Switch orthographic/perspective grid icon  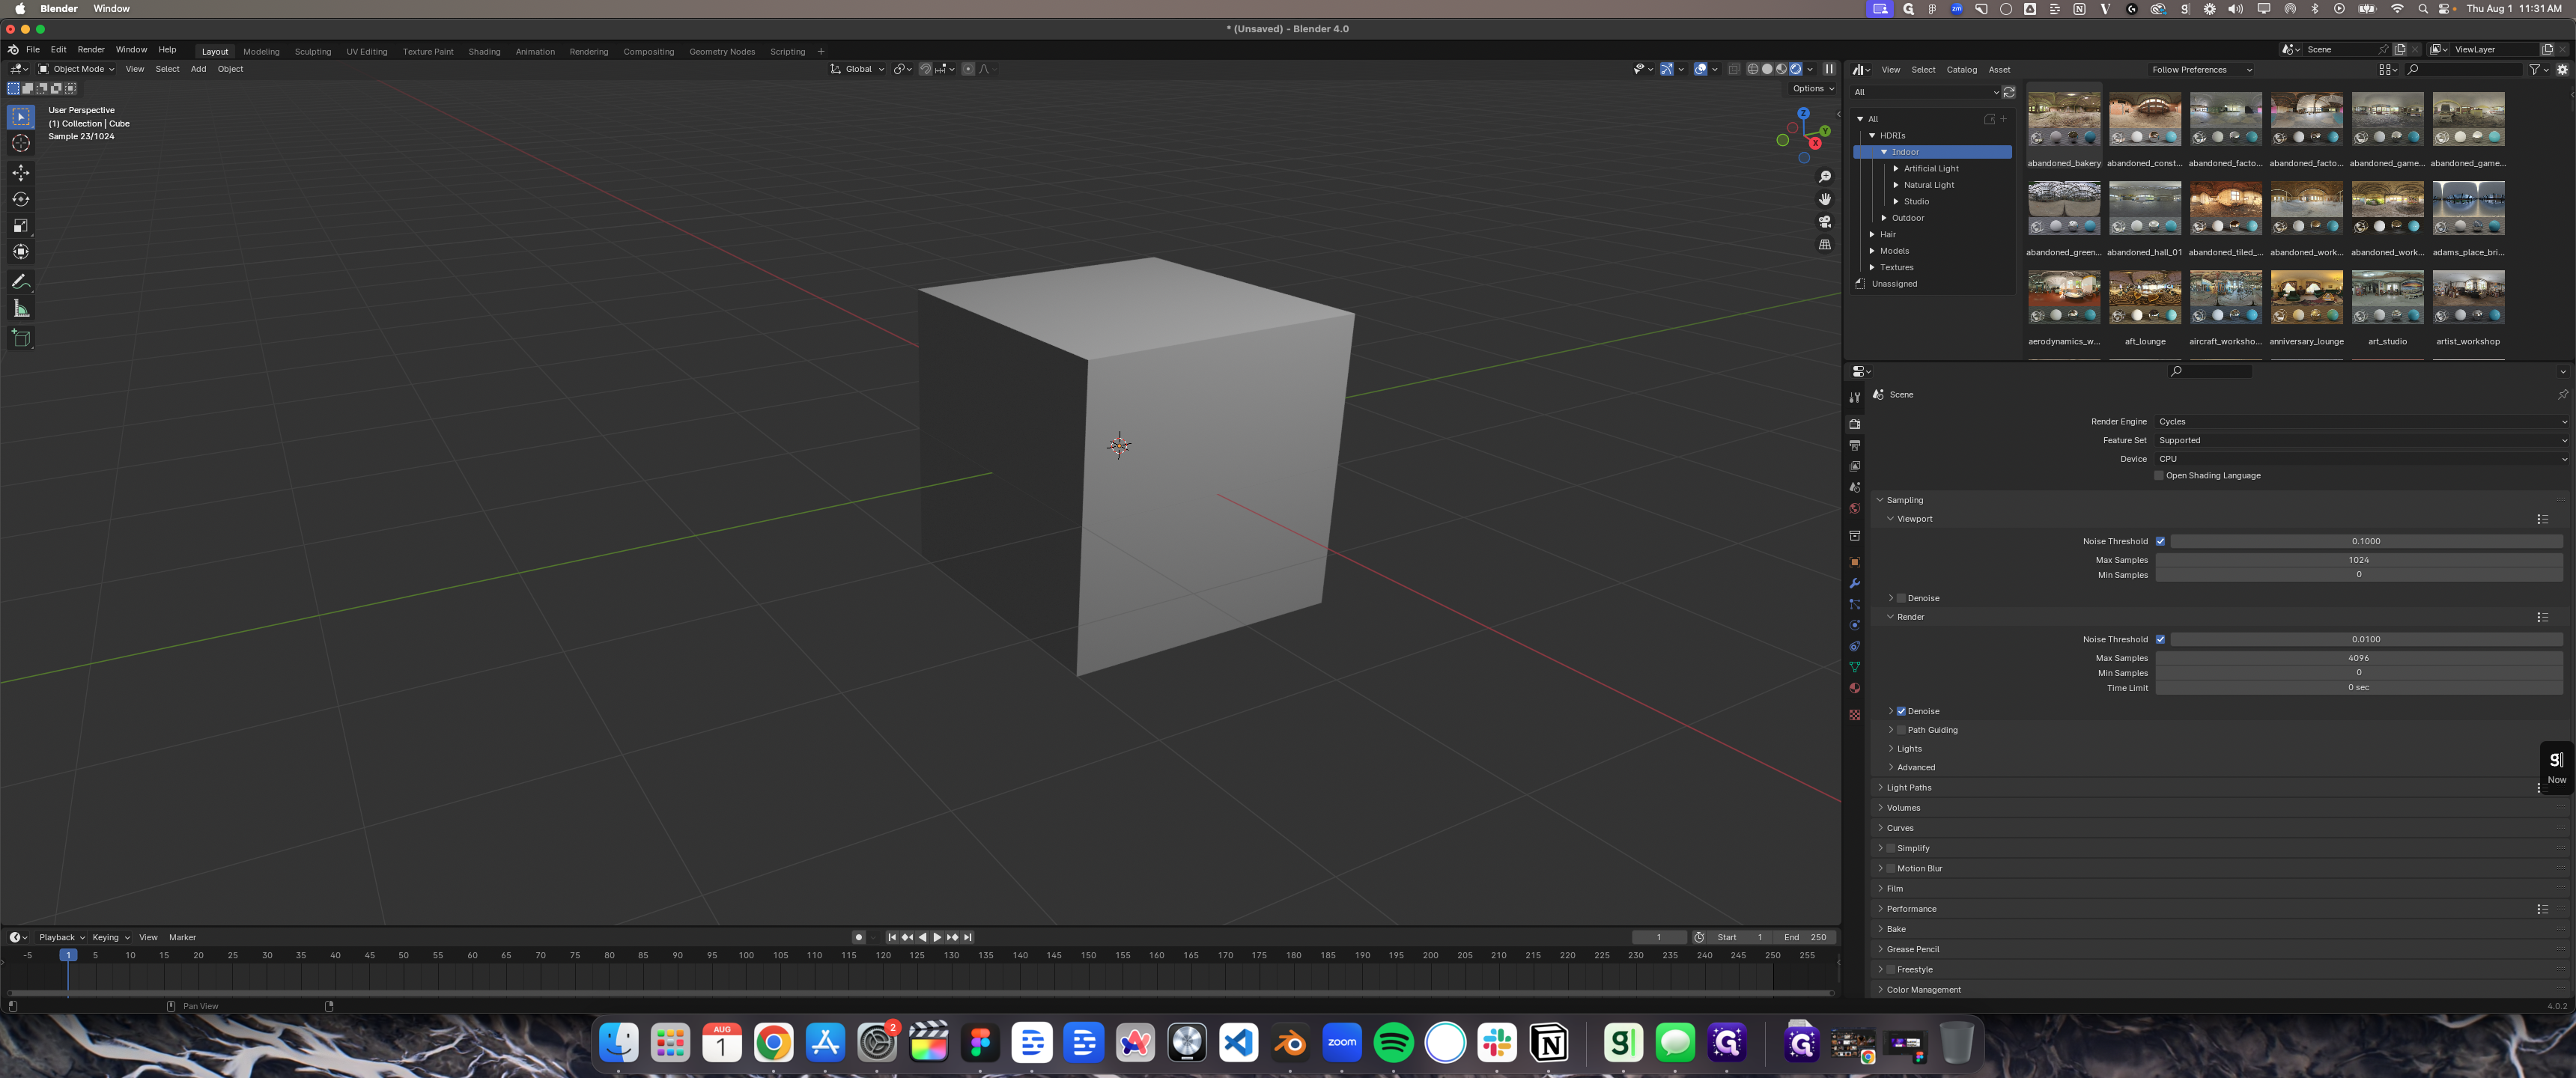1825,244
